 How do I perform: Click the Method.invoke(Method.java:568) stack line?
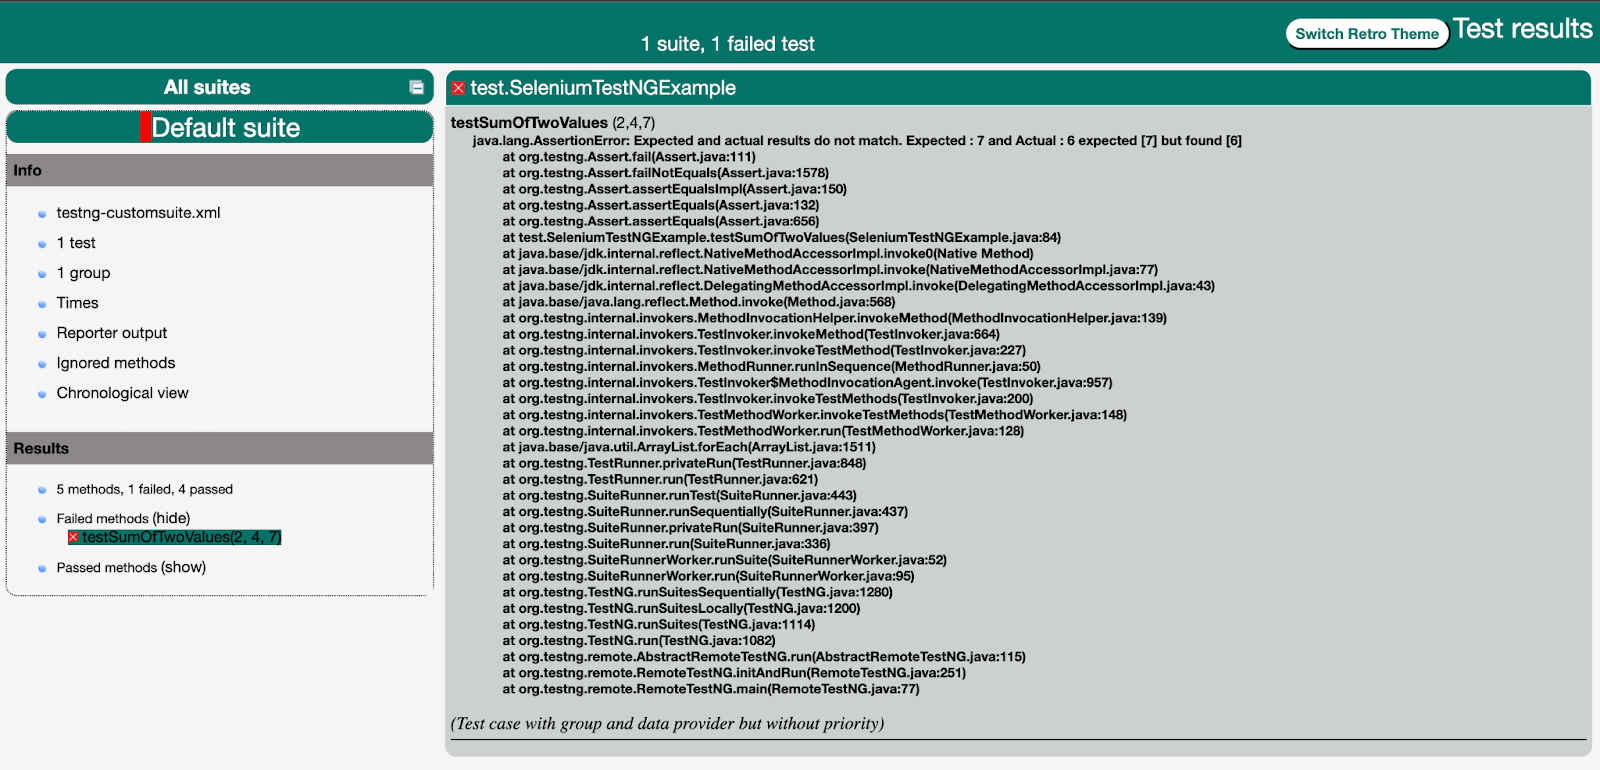(x=698, y=302)
